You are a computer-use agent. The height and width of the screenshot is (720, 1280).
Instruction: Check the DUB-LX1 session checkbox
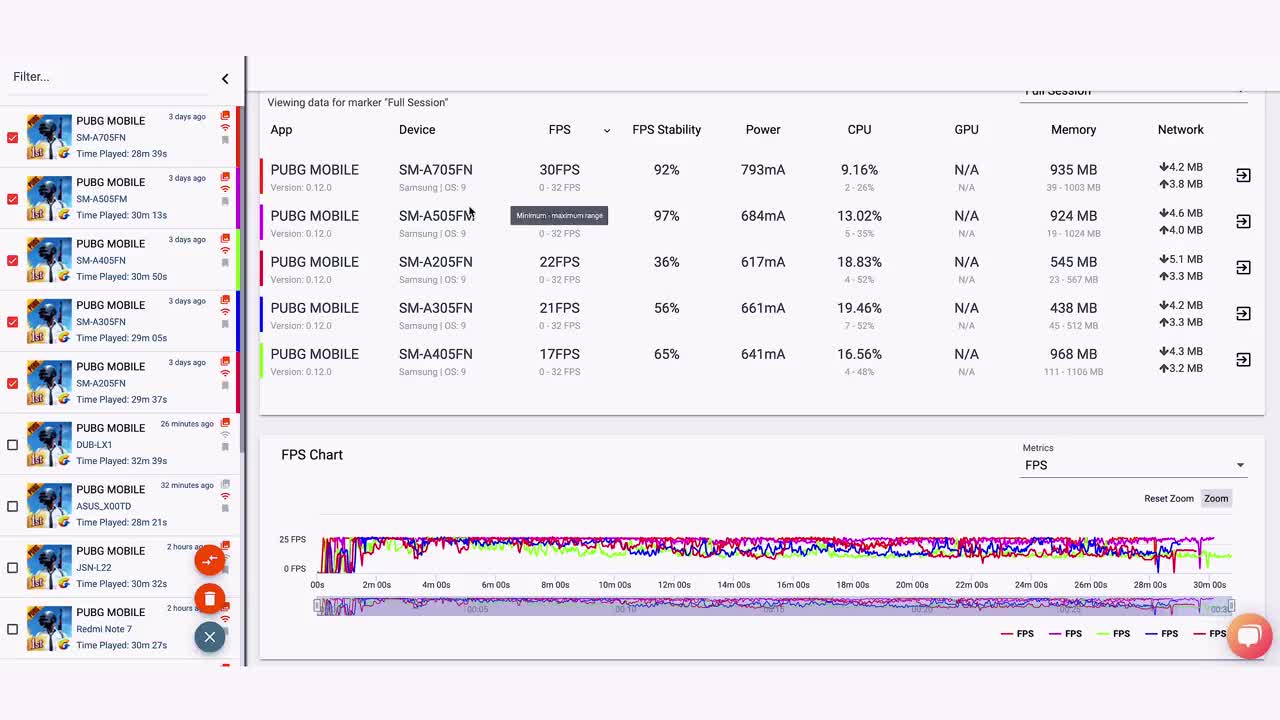click(x=12, y=445)
